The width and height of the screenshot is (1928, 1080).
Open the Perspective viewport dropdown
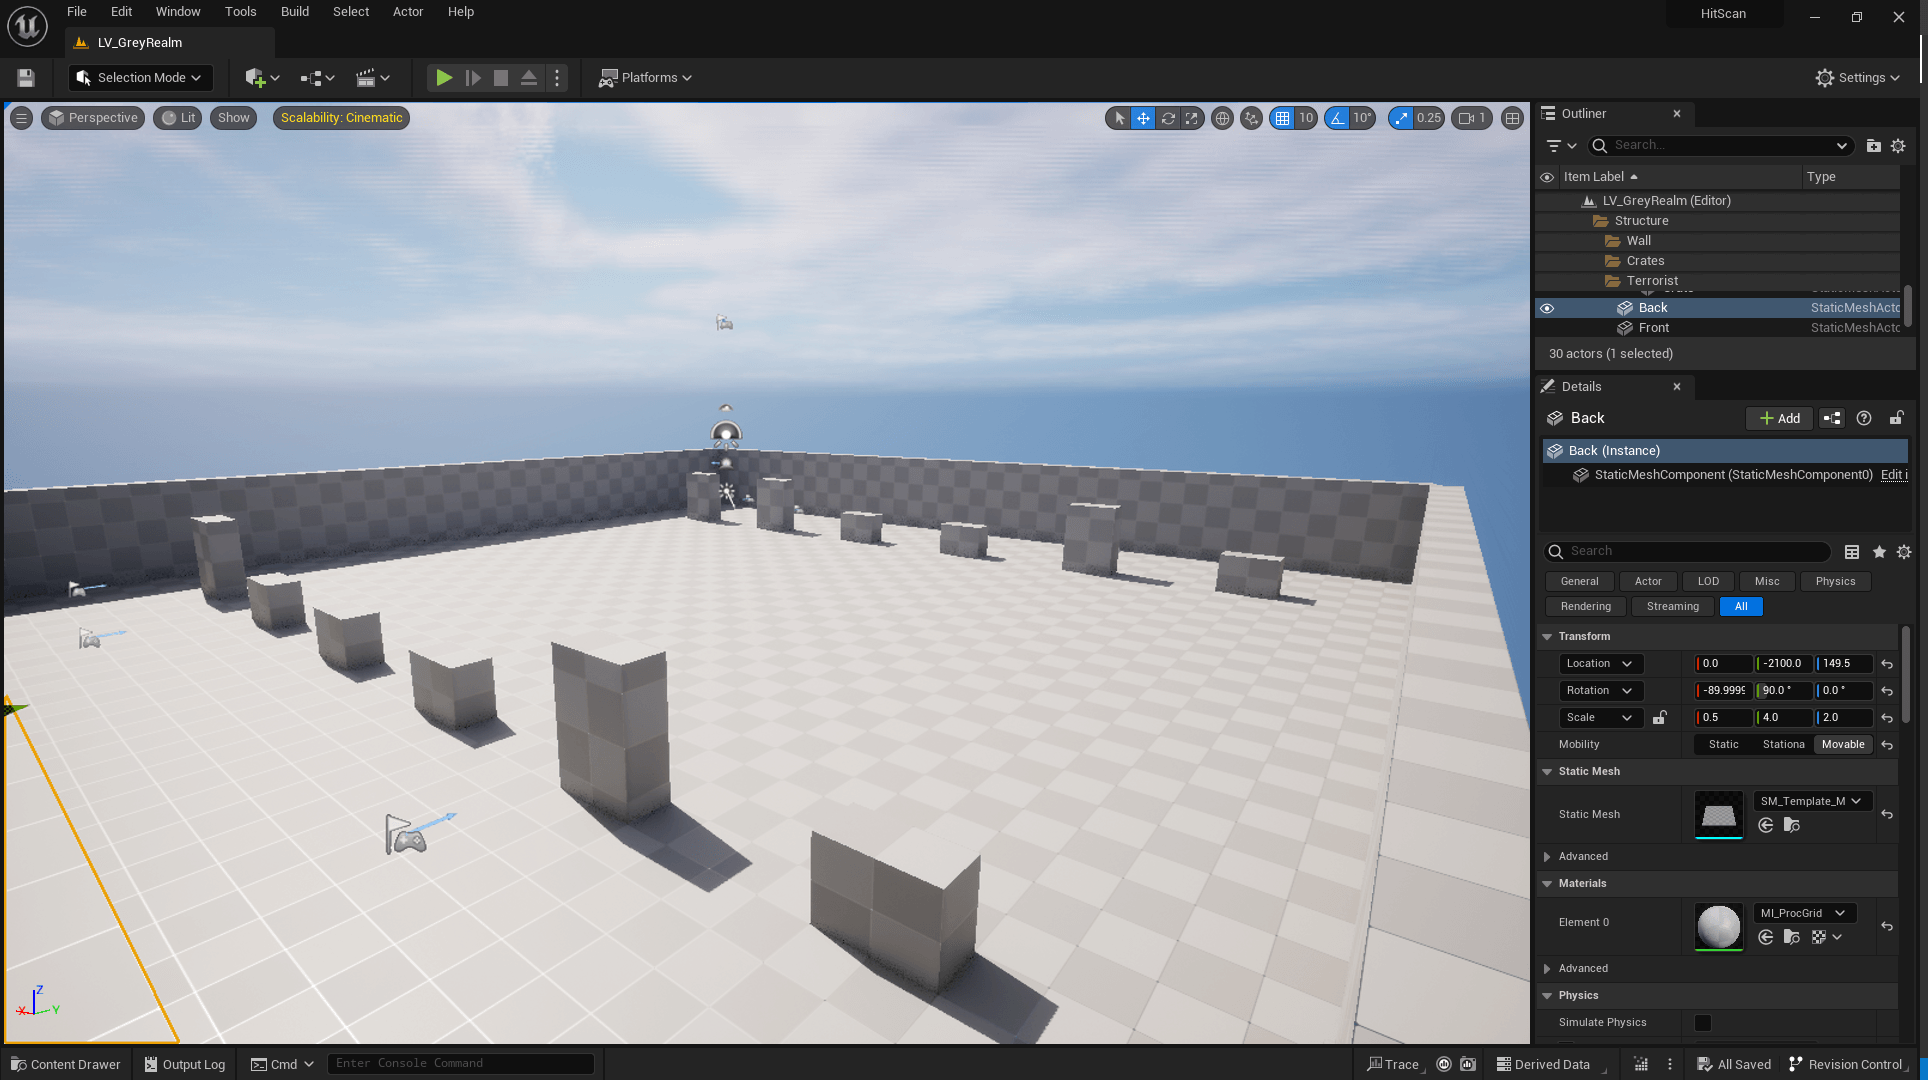tap(92, 117)
